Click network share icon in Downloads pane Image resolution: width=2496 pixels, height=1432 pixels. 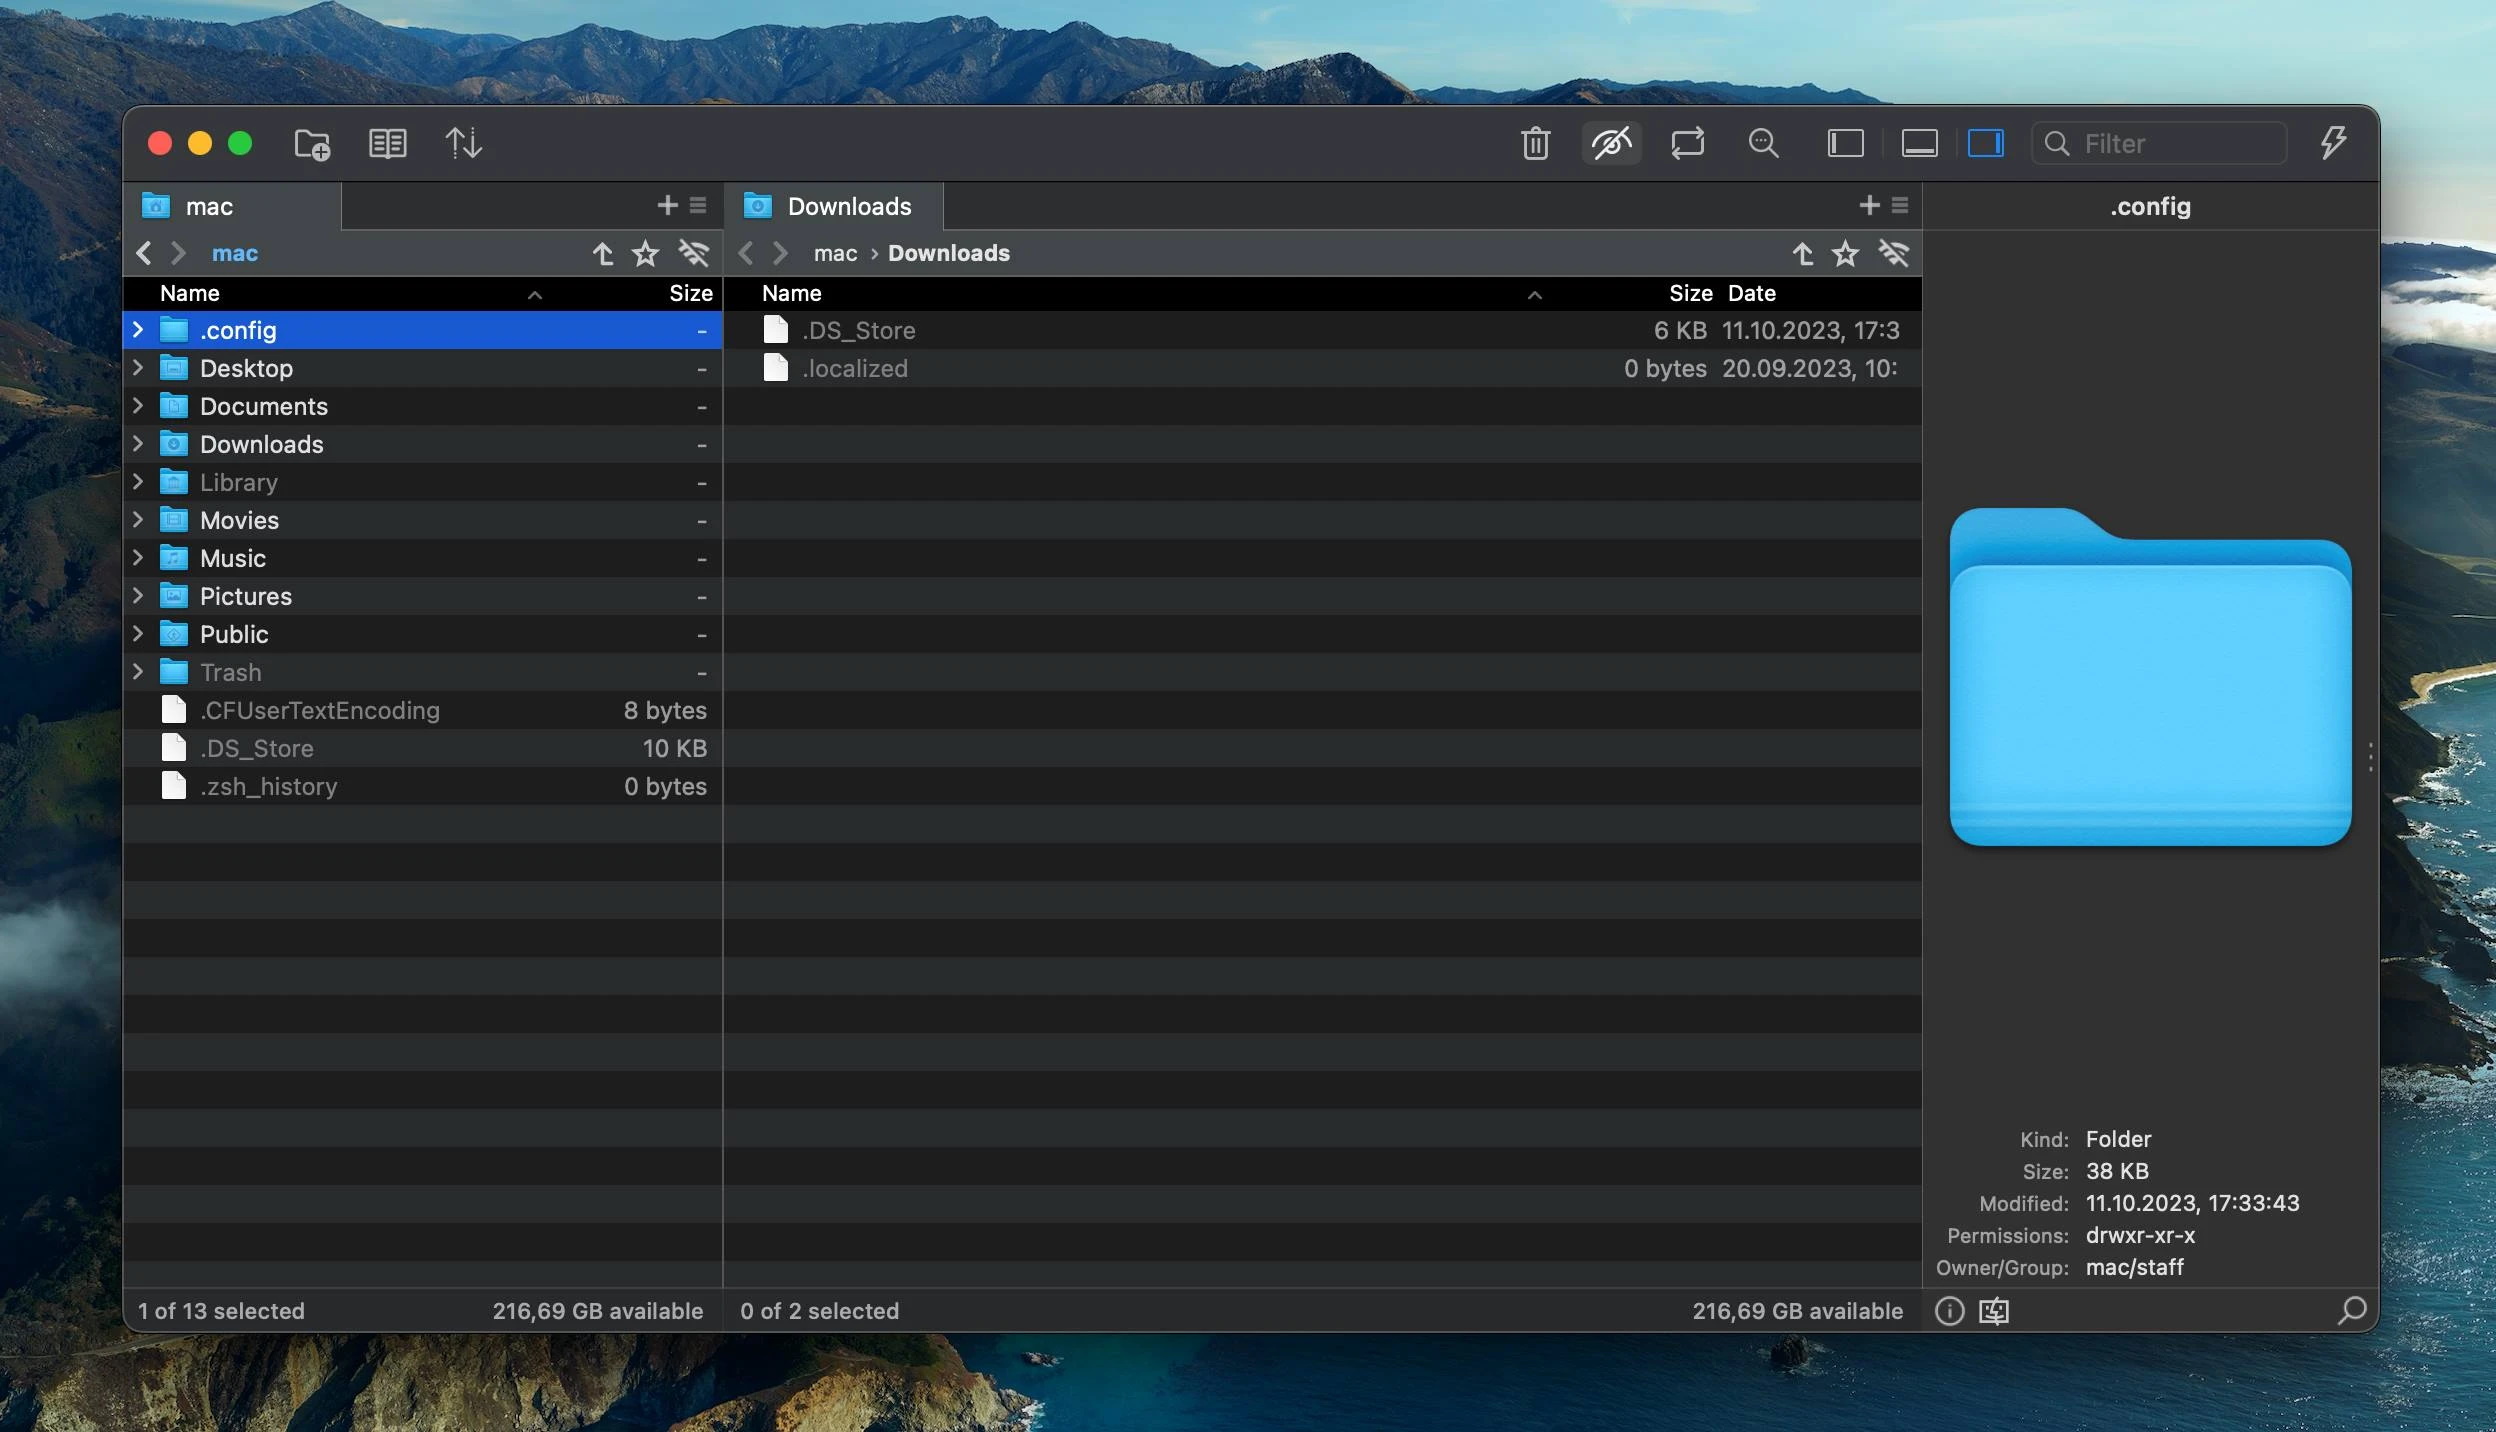tap(1893, 253)
